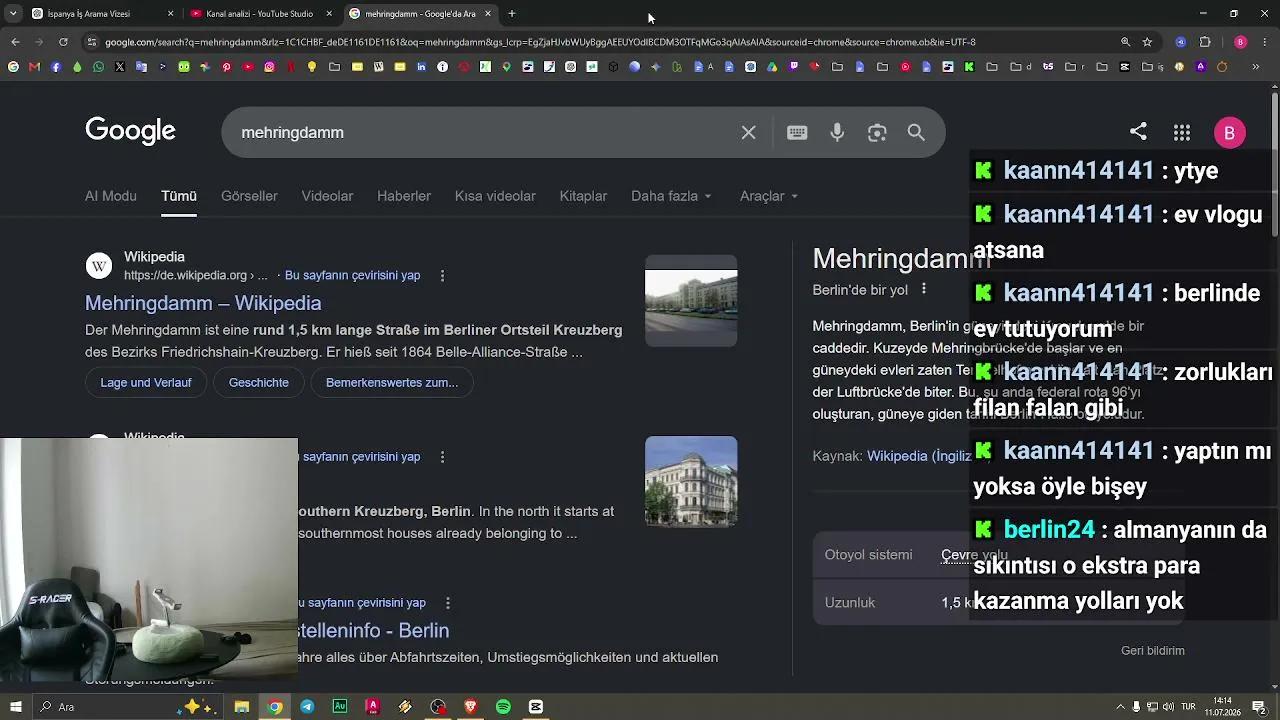Share the search results page
Screen dimensions: 1280x720
(x=1138, y=131)
